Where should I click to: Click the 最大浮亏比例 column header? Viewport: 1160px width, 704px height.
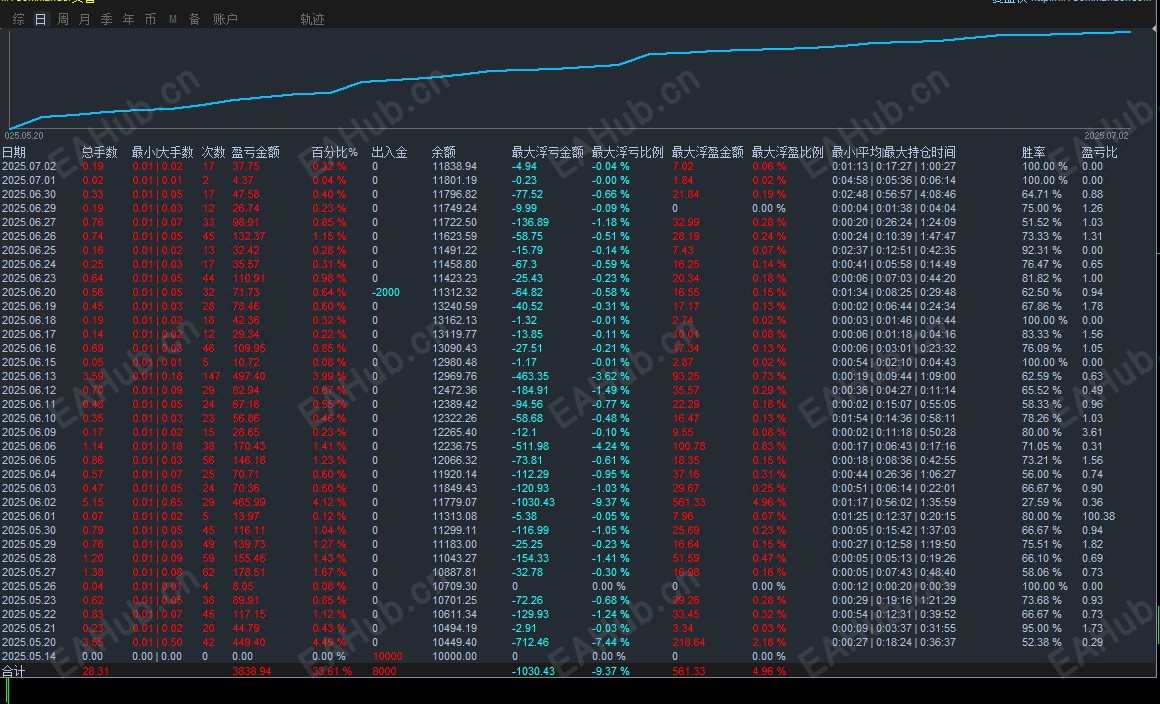pyautogui.click(x=627, y=152)
